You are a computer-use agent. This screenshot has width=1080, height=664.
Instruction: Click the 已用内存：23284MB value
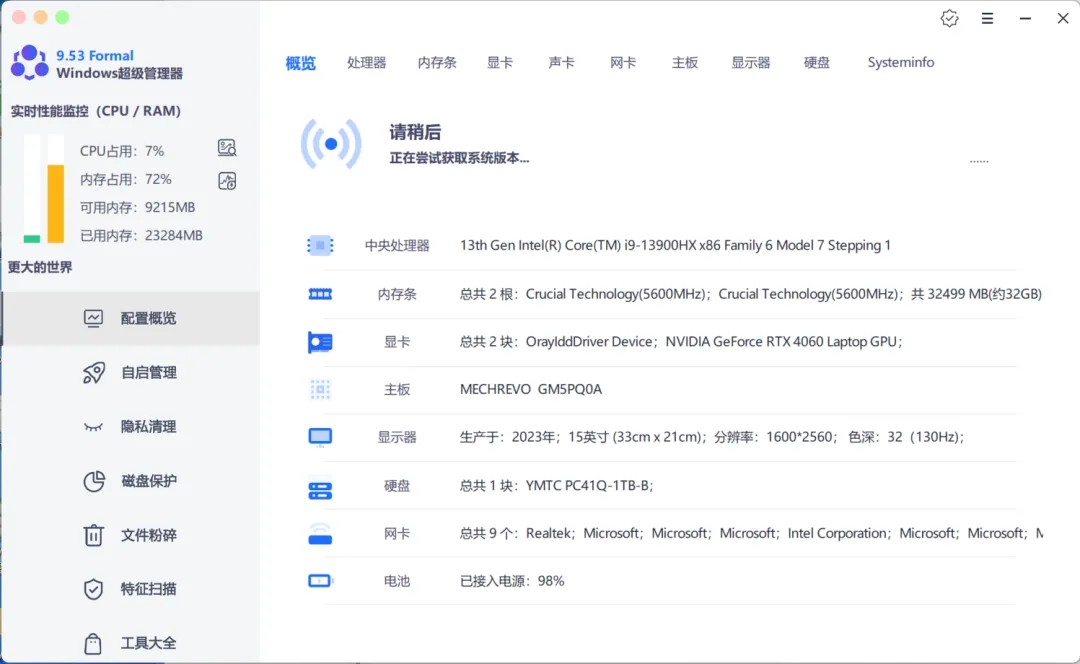click(141, 236)
